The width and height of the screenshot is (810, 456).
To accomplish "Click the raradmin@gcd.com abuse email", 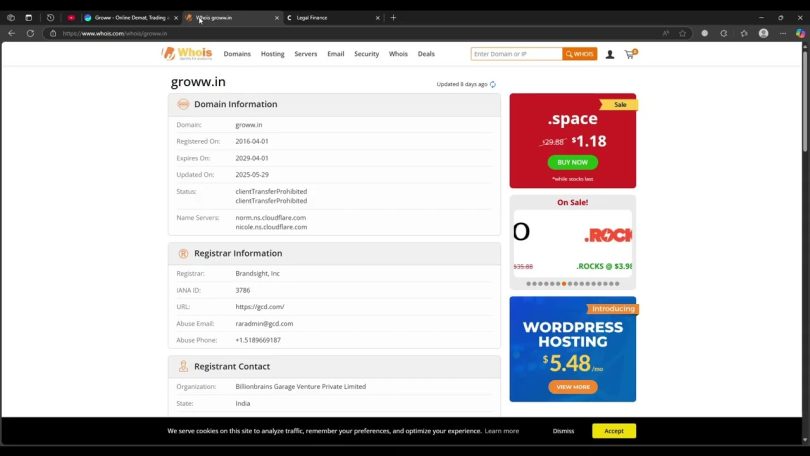I will tap(264, 323).
